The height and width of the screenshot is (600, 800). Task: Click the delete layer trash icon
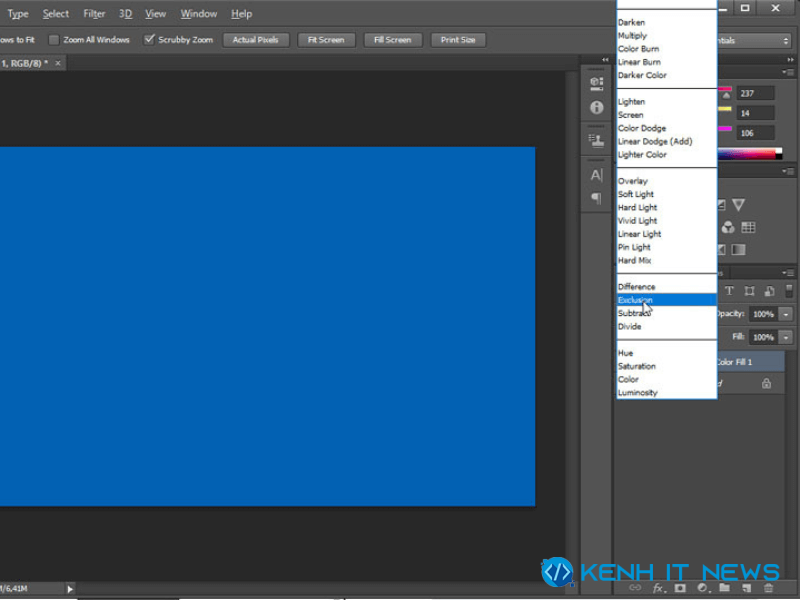(768, 588)
